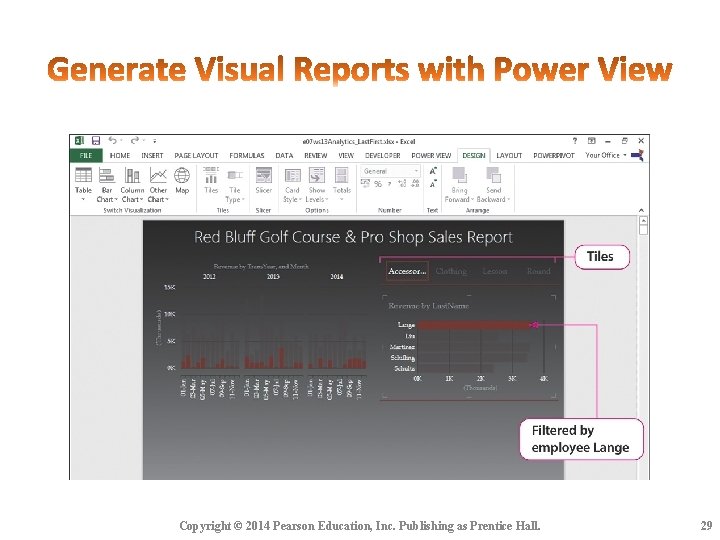Switch to the HOME ribbon tab
The width and height of the screenshot is (720, 540).
pos(119,156)
